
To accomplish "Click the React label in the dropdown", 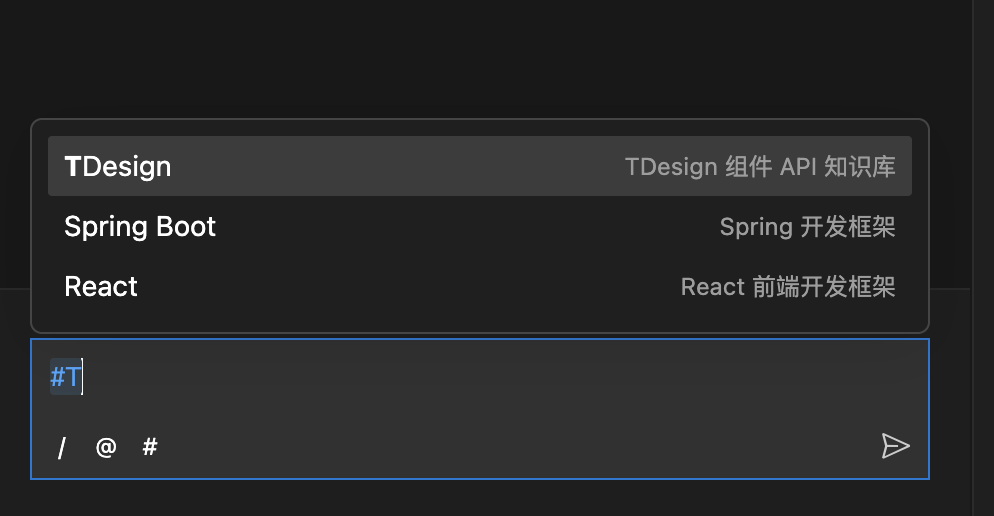I will tap(101, 287).
